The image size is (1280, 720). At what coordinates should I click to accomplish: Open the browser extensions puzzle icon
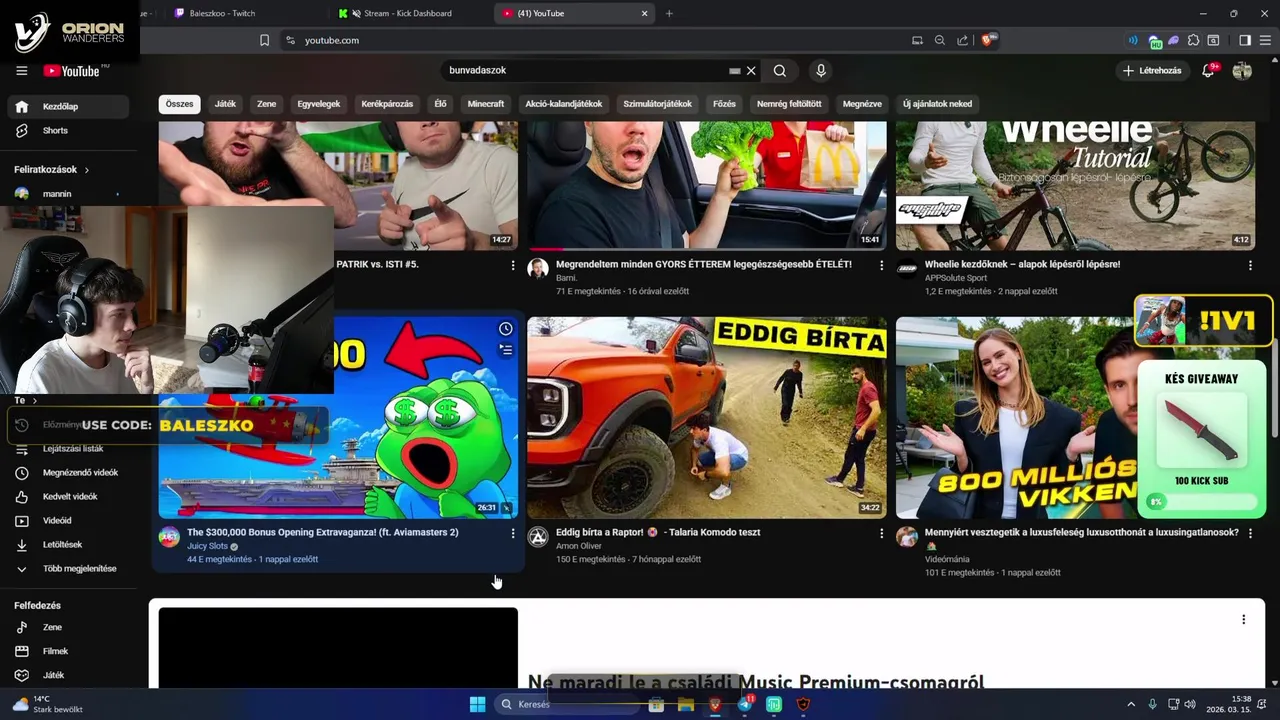1193,40
